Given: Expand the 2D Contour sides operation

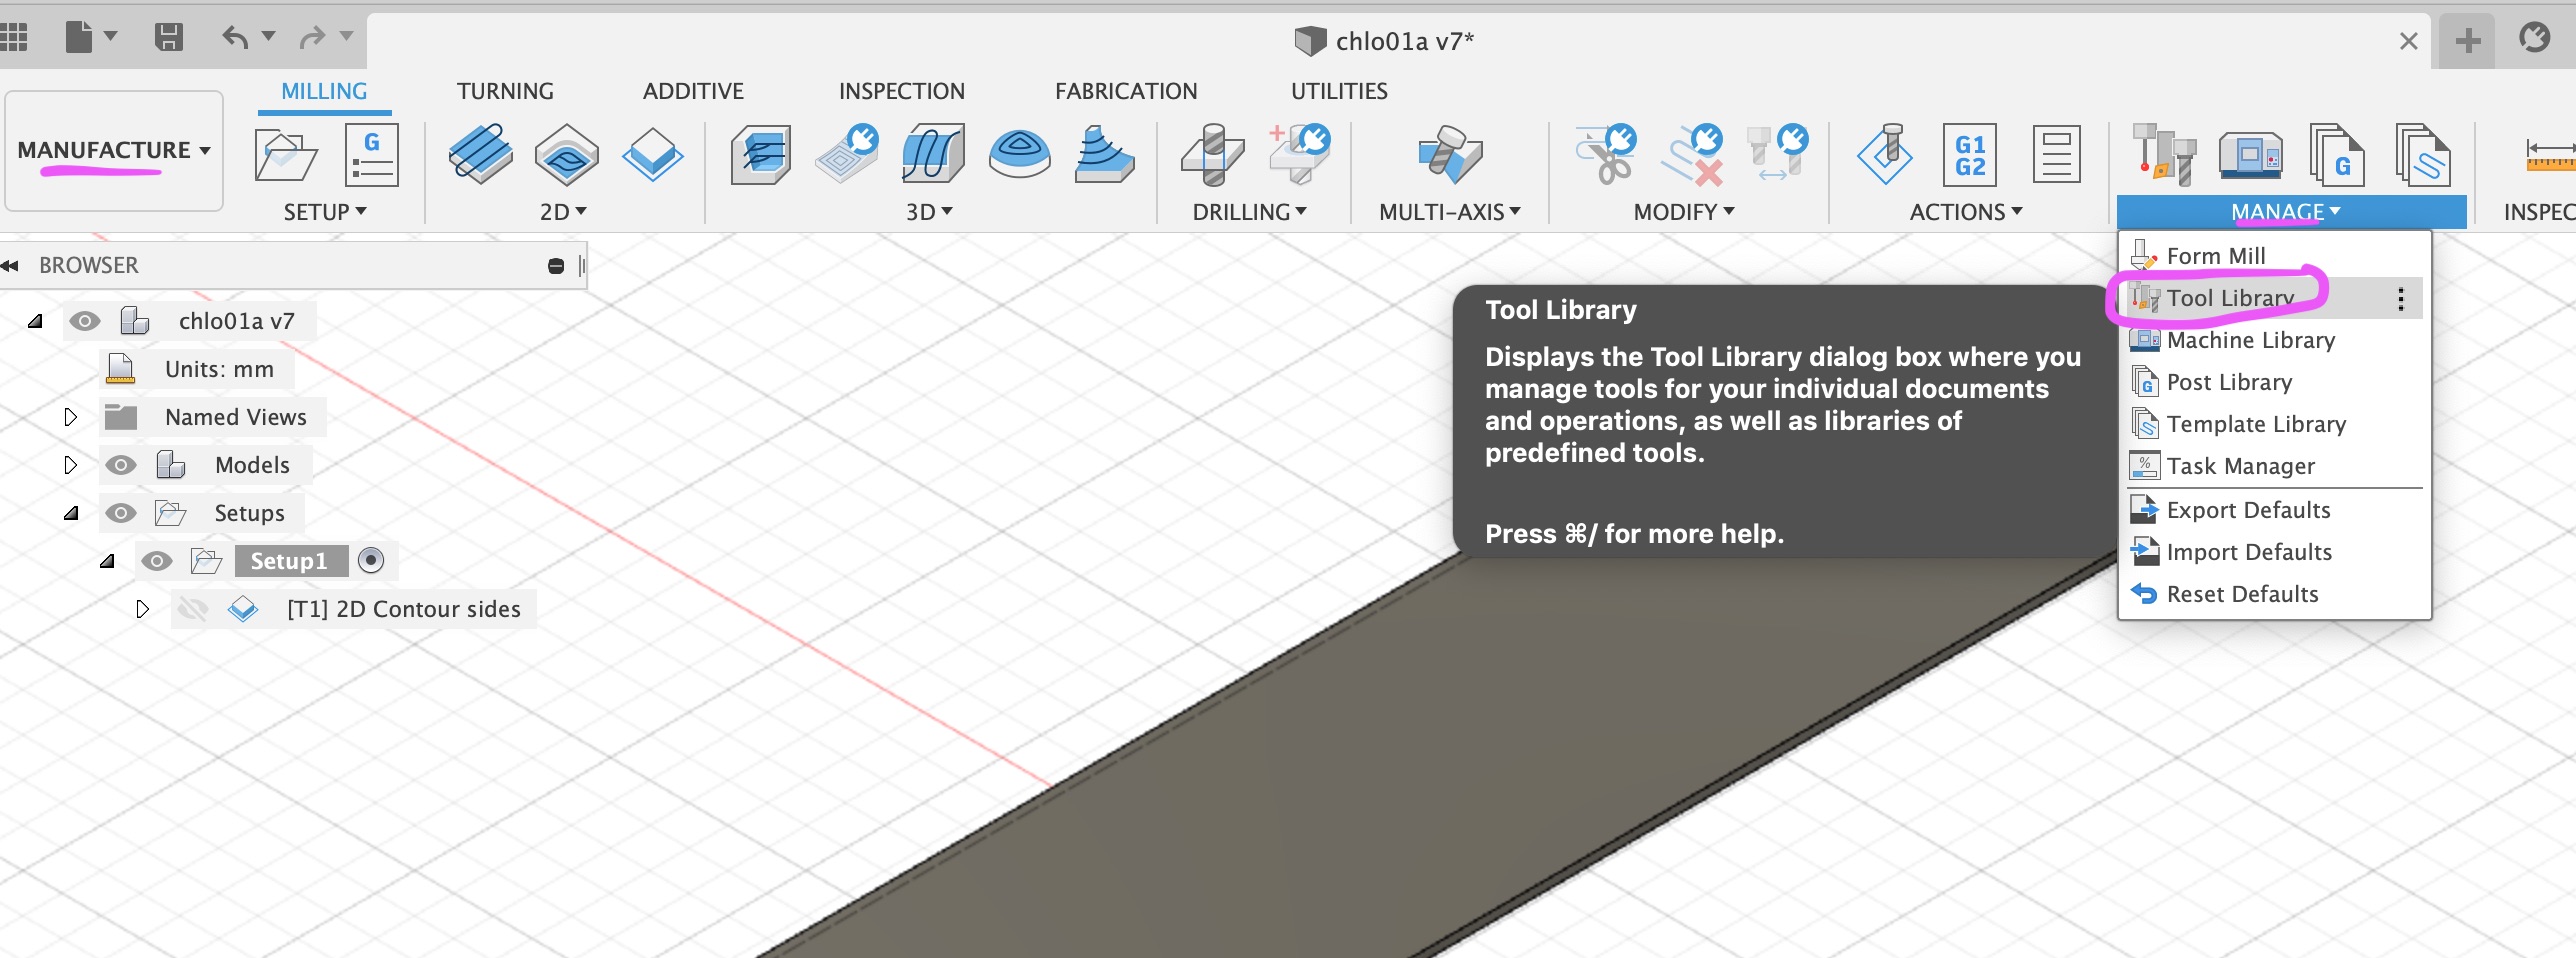Looking at the screenshot, I should pos(142,609).
